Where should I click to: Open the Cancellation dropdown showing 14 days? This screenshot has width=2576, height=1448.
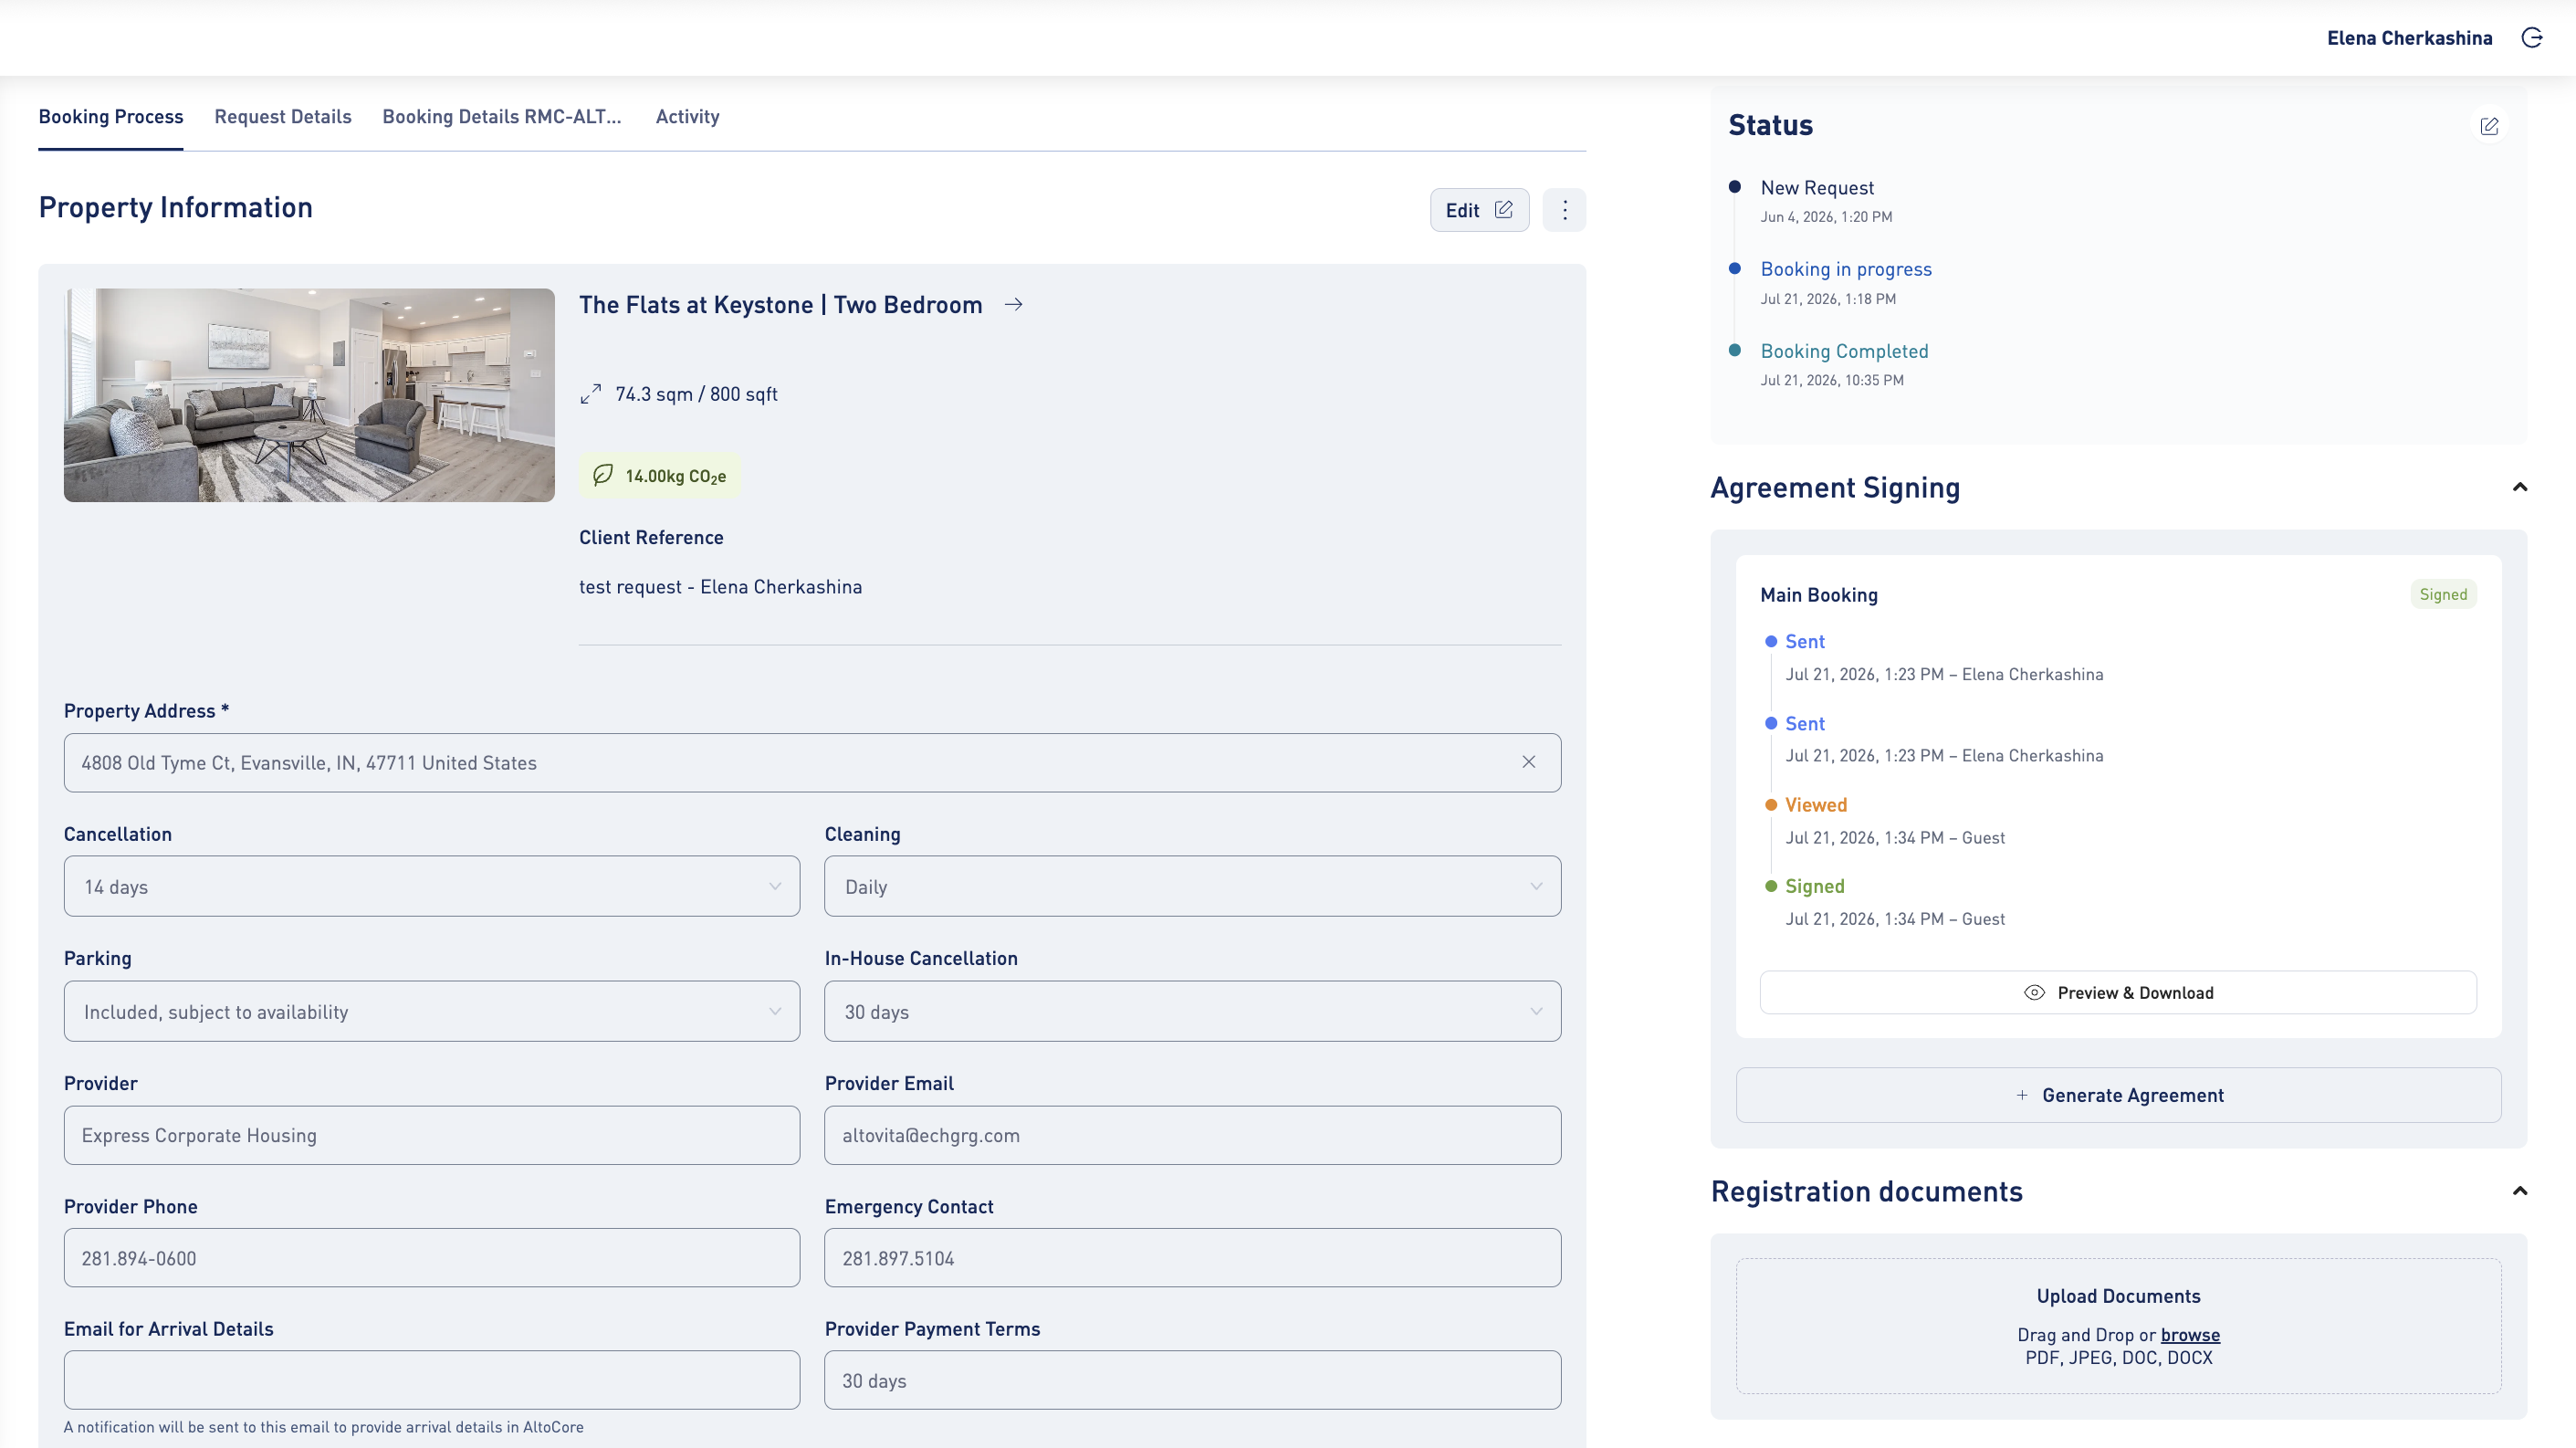432,886
